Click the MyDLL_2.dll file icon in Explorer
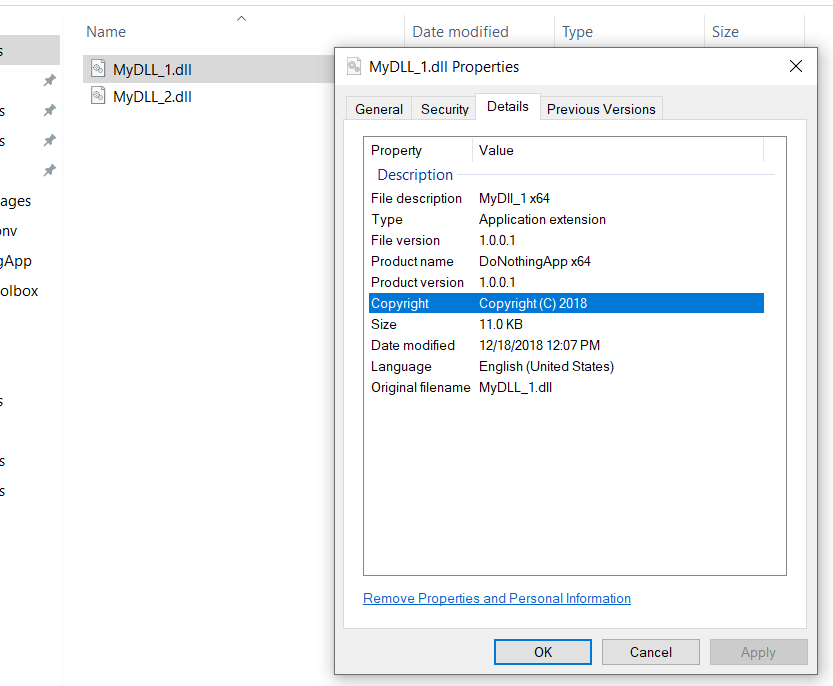 pyautogui.click(x=98, y=96)
